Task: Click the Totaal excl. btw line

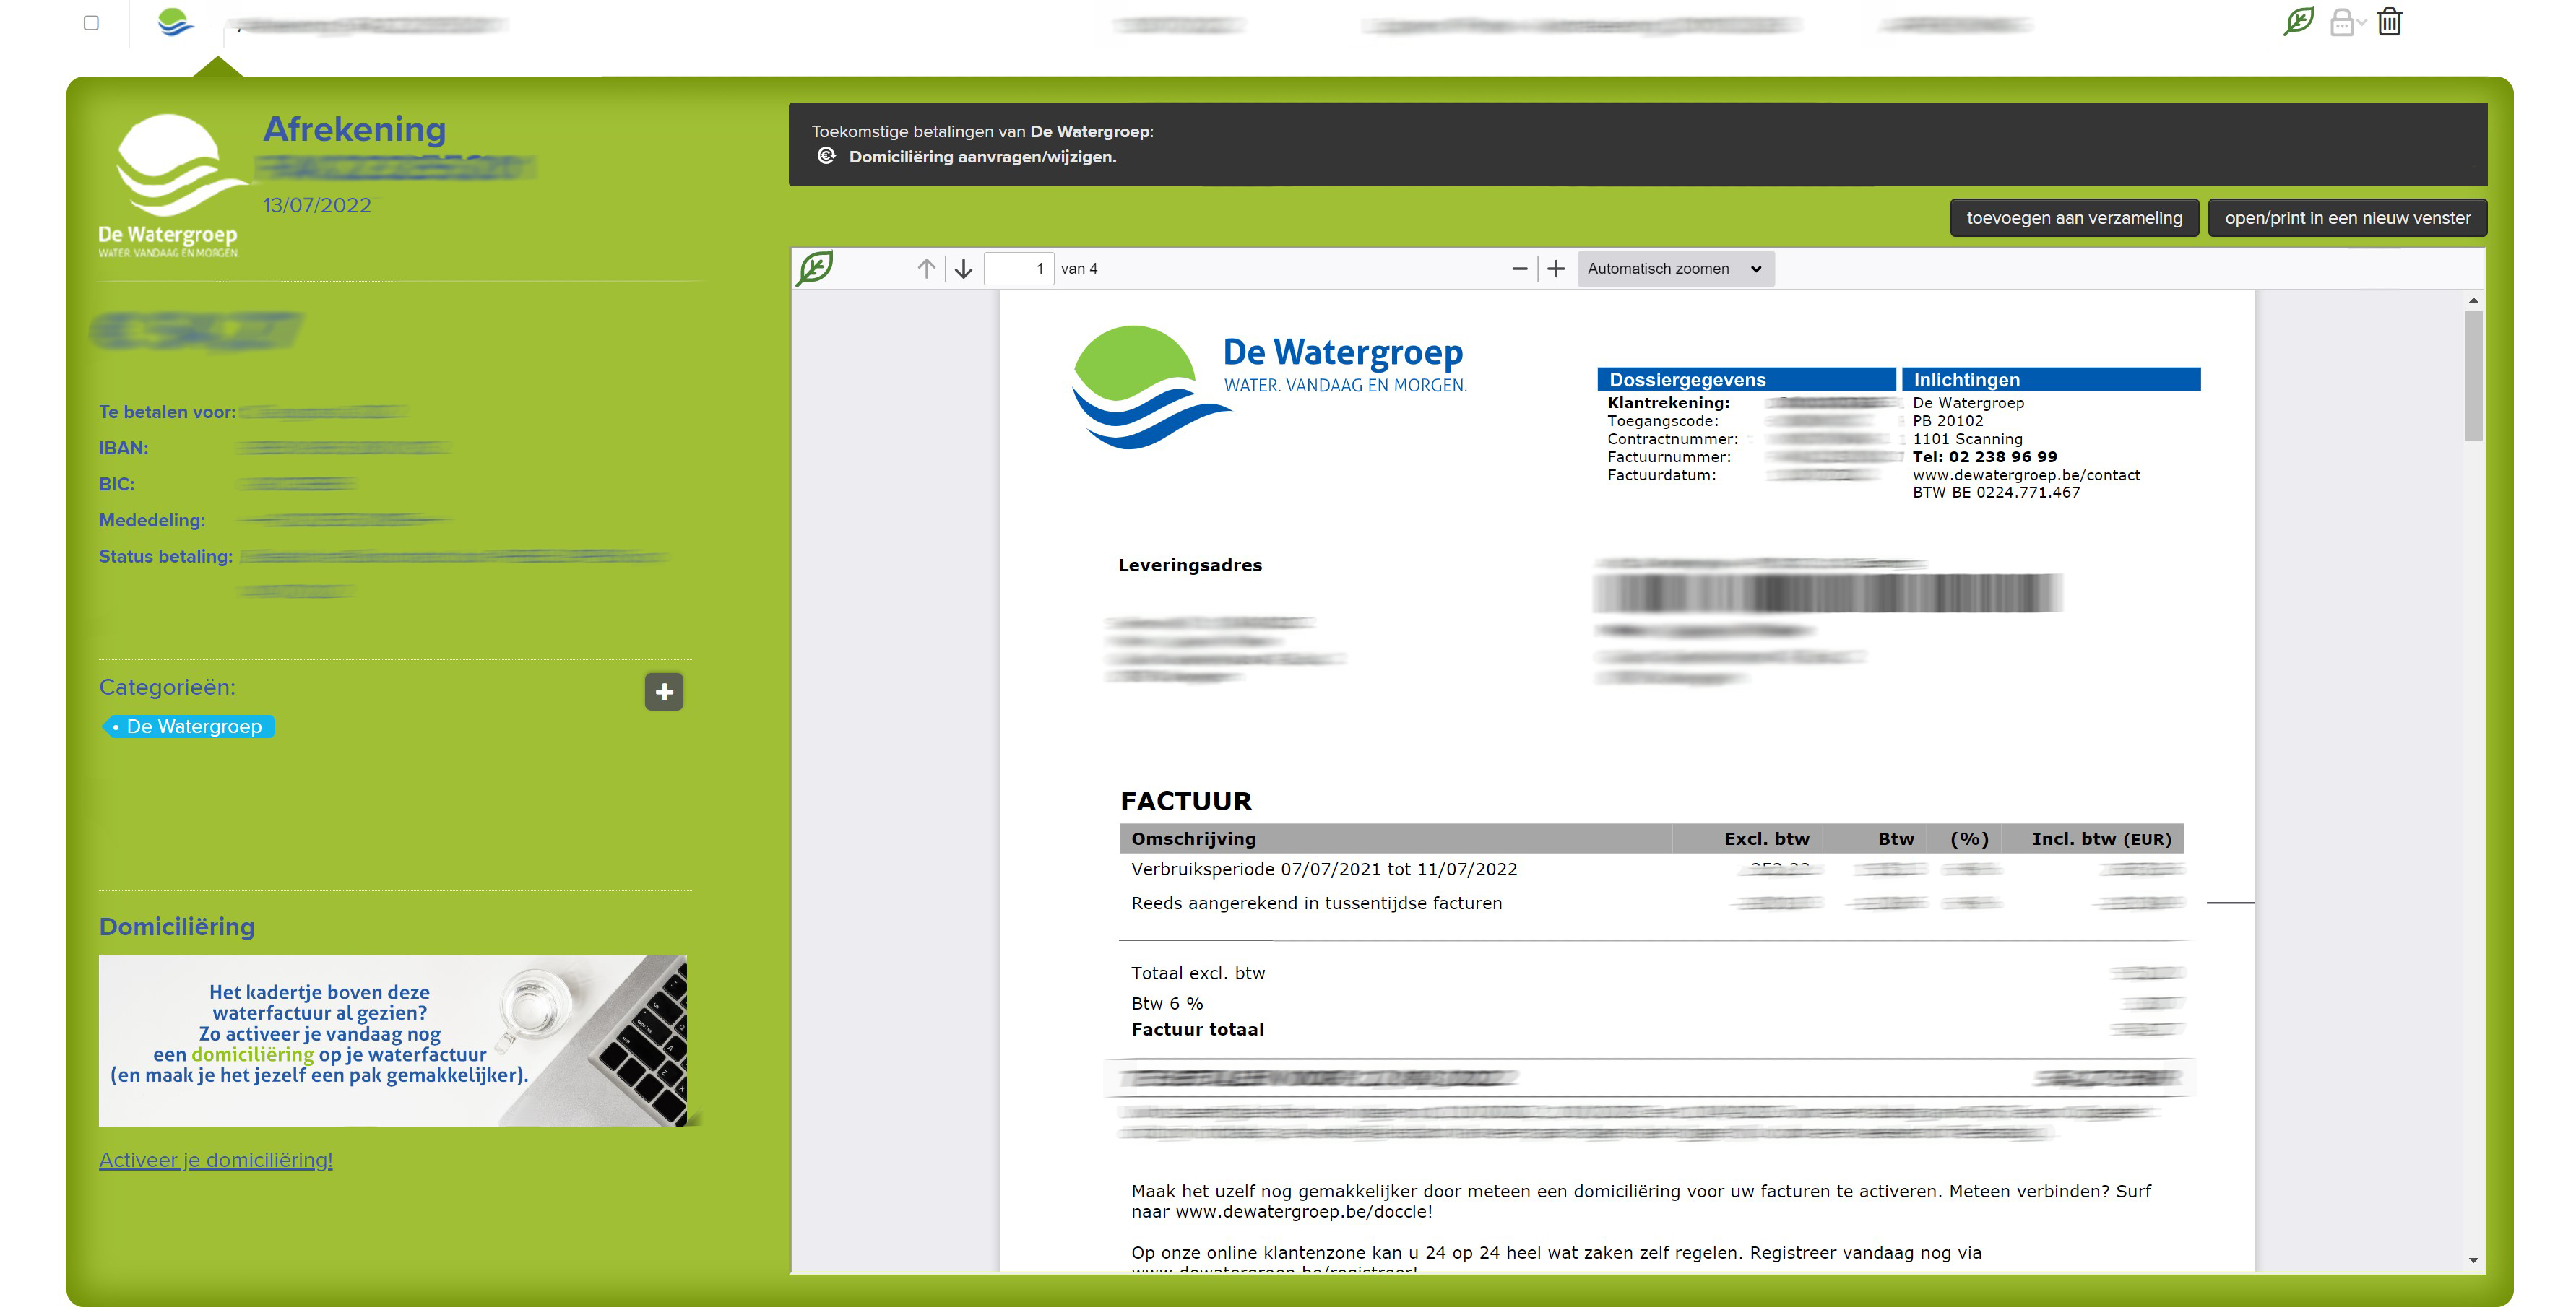Action: pyautogui.click(x=1197, y=973)
